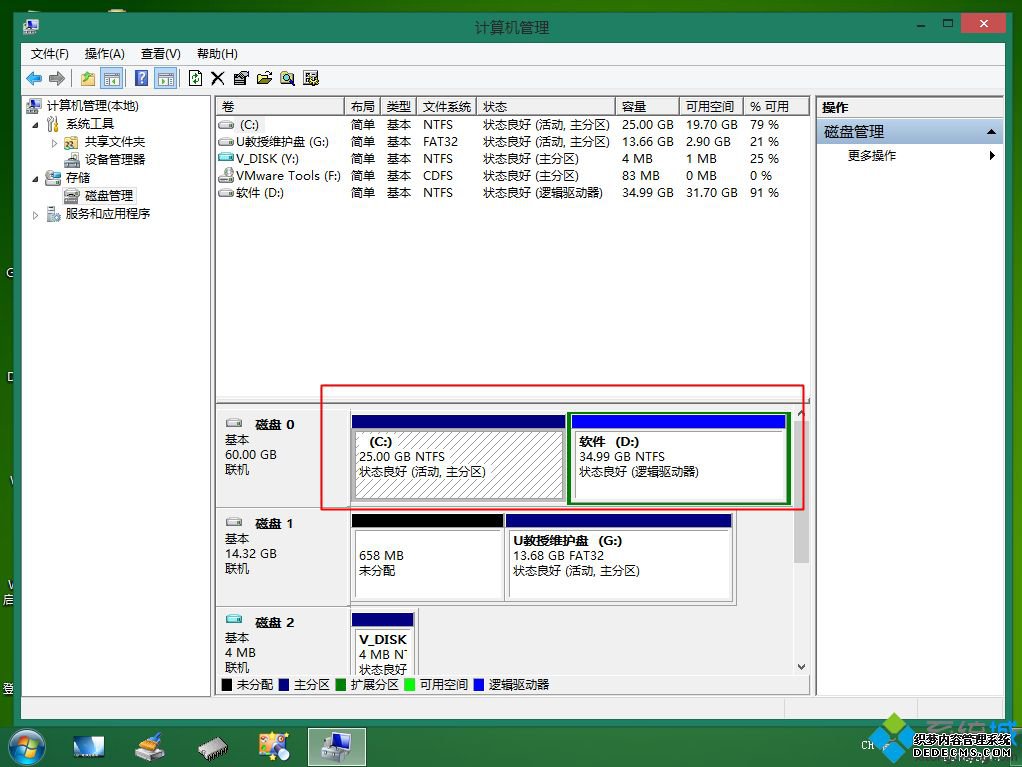The height and width of the screenshot is (767, 1022).
Task: Open the colorful star taskbar app
Action: coord(274,747)
